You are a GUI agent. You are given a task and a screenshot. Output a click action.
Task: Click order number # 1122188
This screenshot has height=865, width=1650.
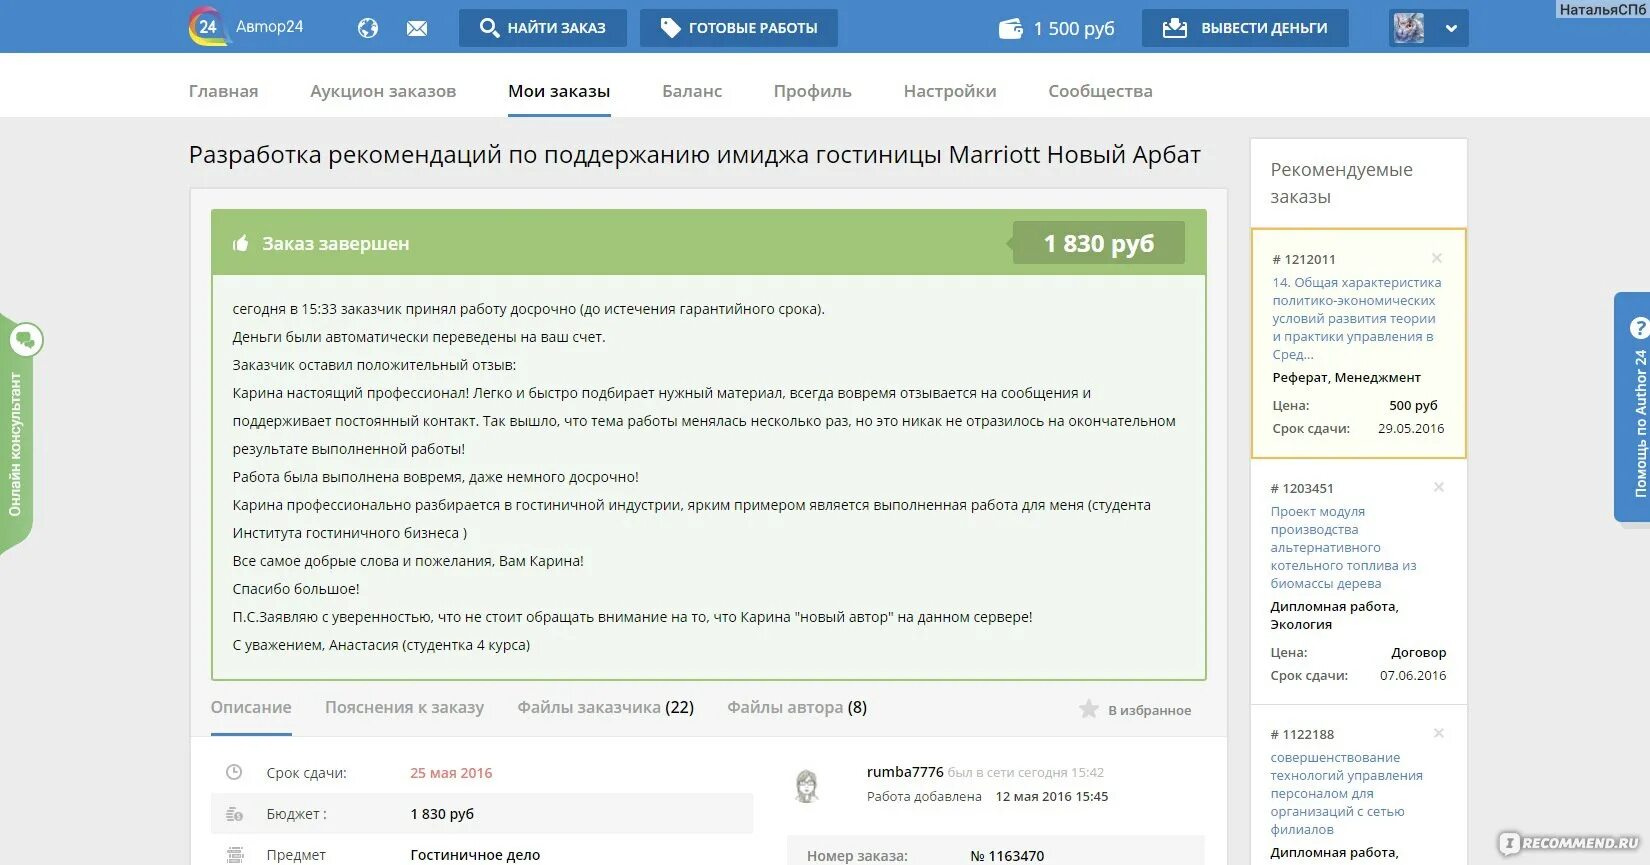pos(1302,734)
